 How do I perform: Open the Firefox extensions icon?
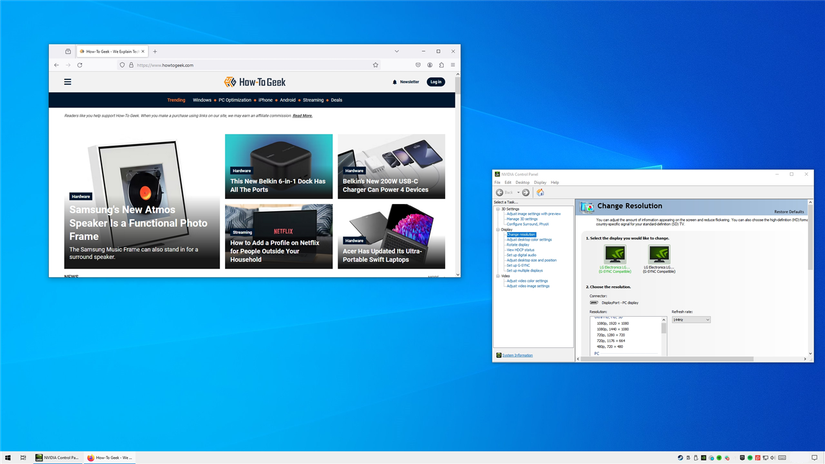pos(441,65)
